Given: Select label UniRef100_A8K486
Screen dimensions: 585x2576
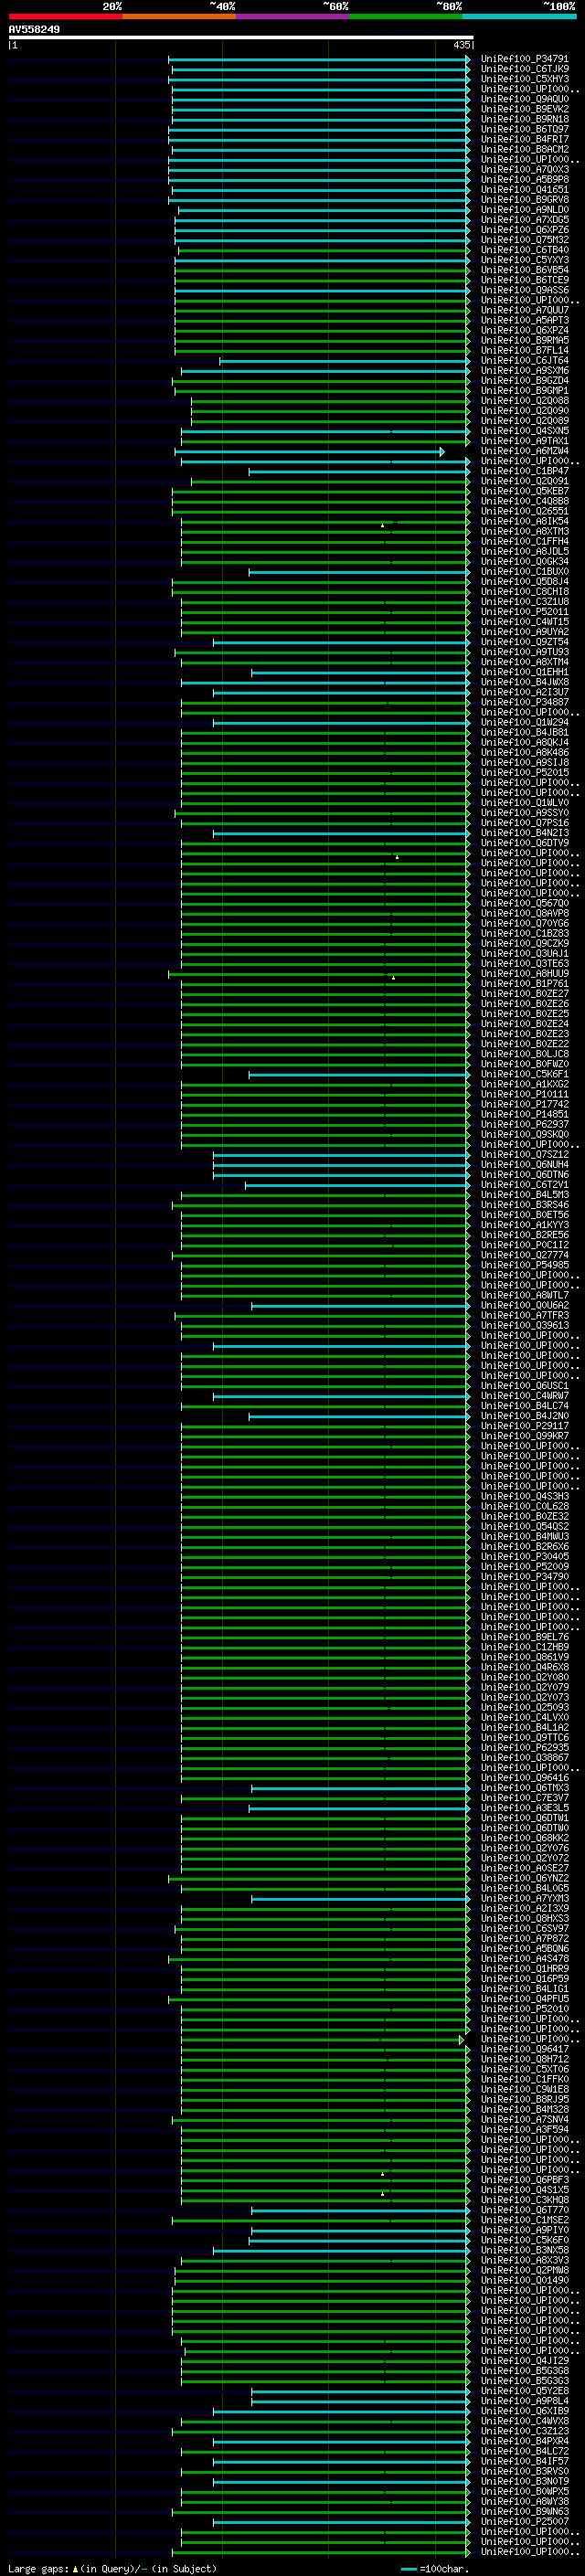Looking at the screenshot, I should (x=524, y=752).
